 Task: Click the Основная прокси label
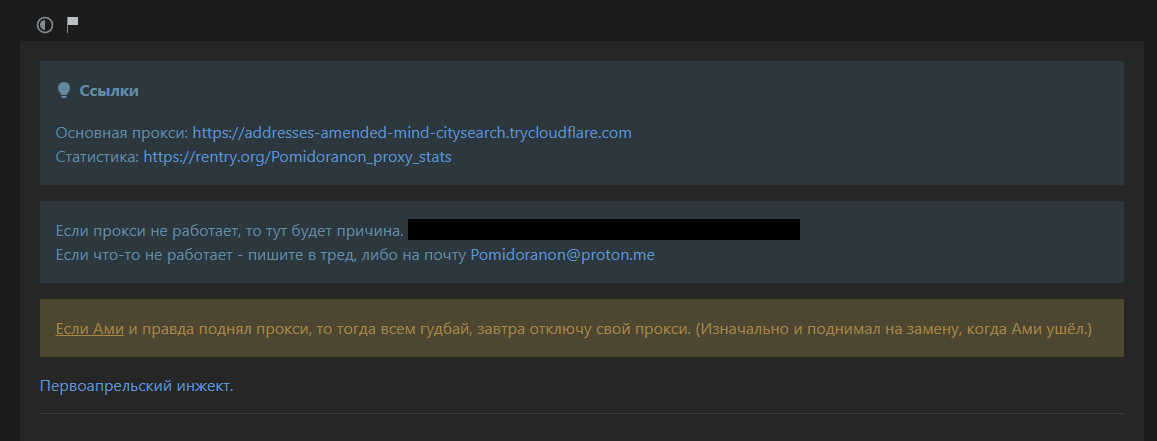click(122, 133)
